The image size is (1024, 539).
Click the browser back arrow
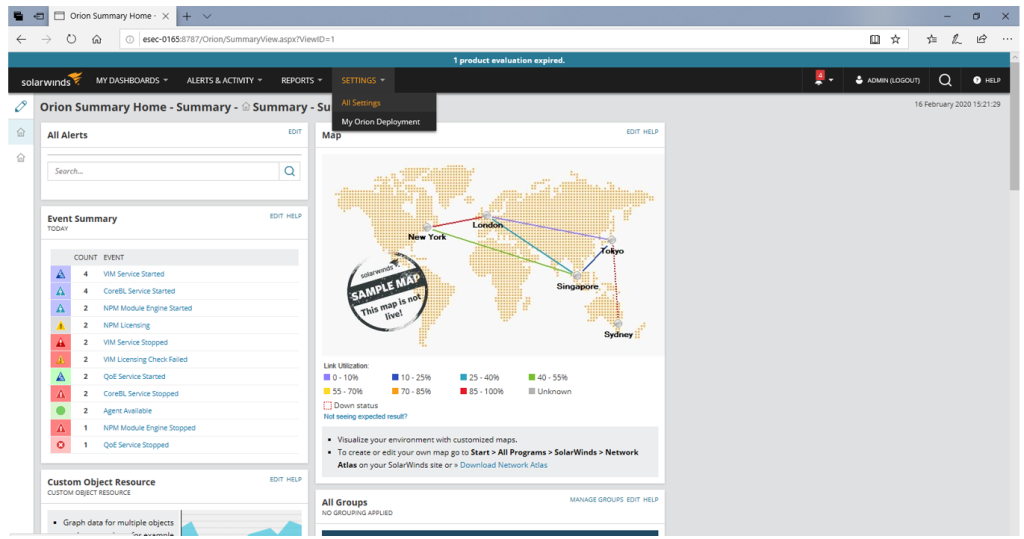[22, 39]
